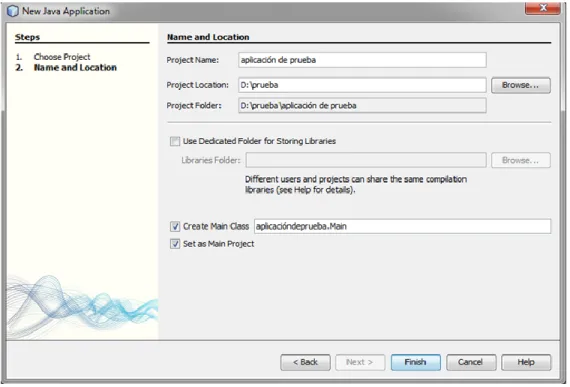Cancel the new project wizard
The image size is (570, 387).
pyautogui.click(x=471, y=362)
